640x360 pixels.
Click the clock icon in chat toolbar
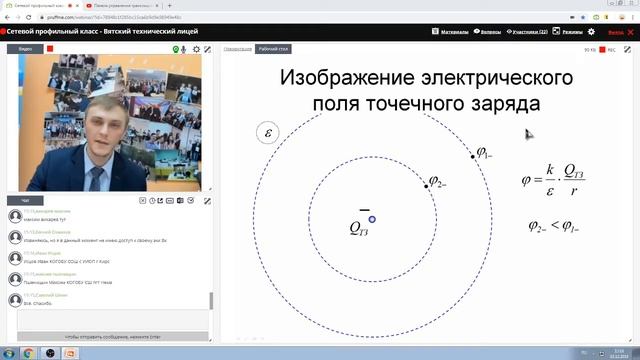point(152,200)
